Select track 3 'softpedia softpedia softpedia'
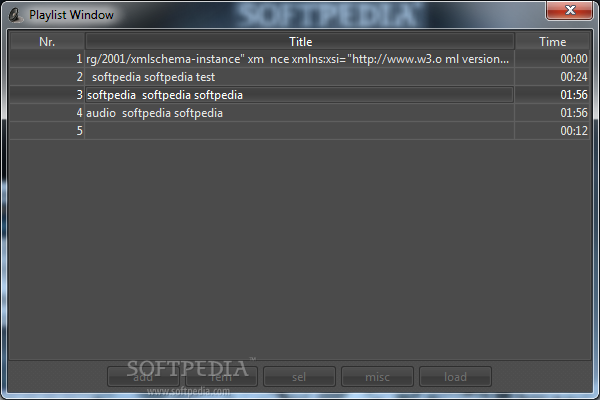600x400 pixels. pyautogui.click(x=300, y=95)
